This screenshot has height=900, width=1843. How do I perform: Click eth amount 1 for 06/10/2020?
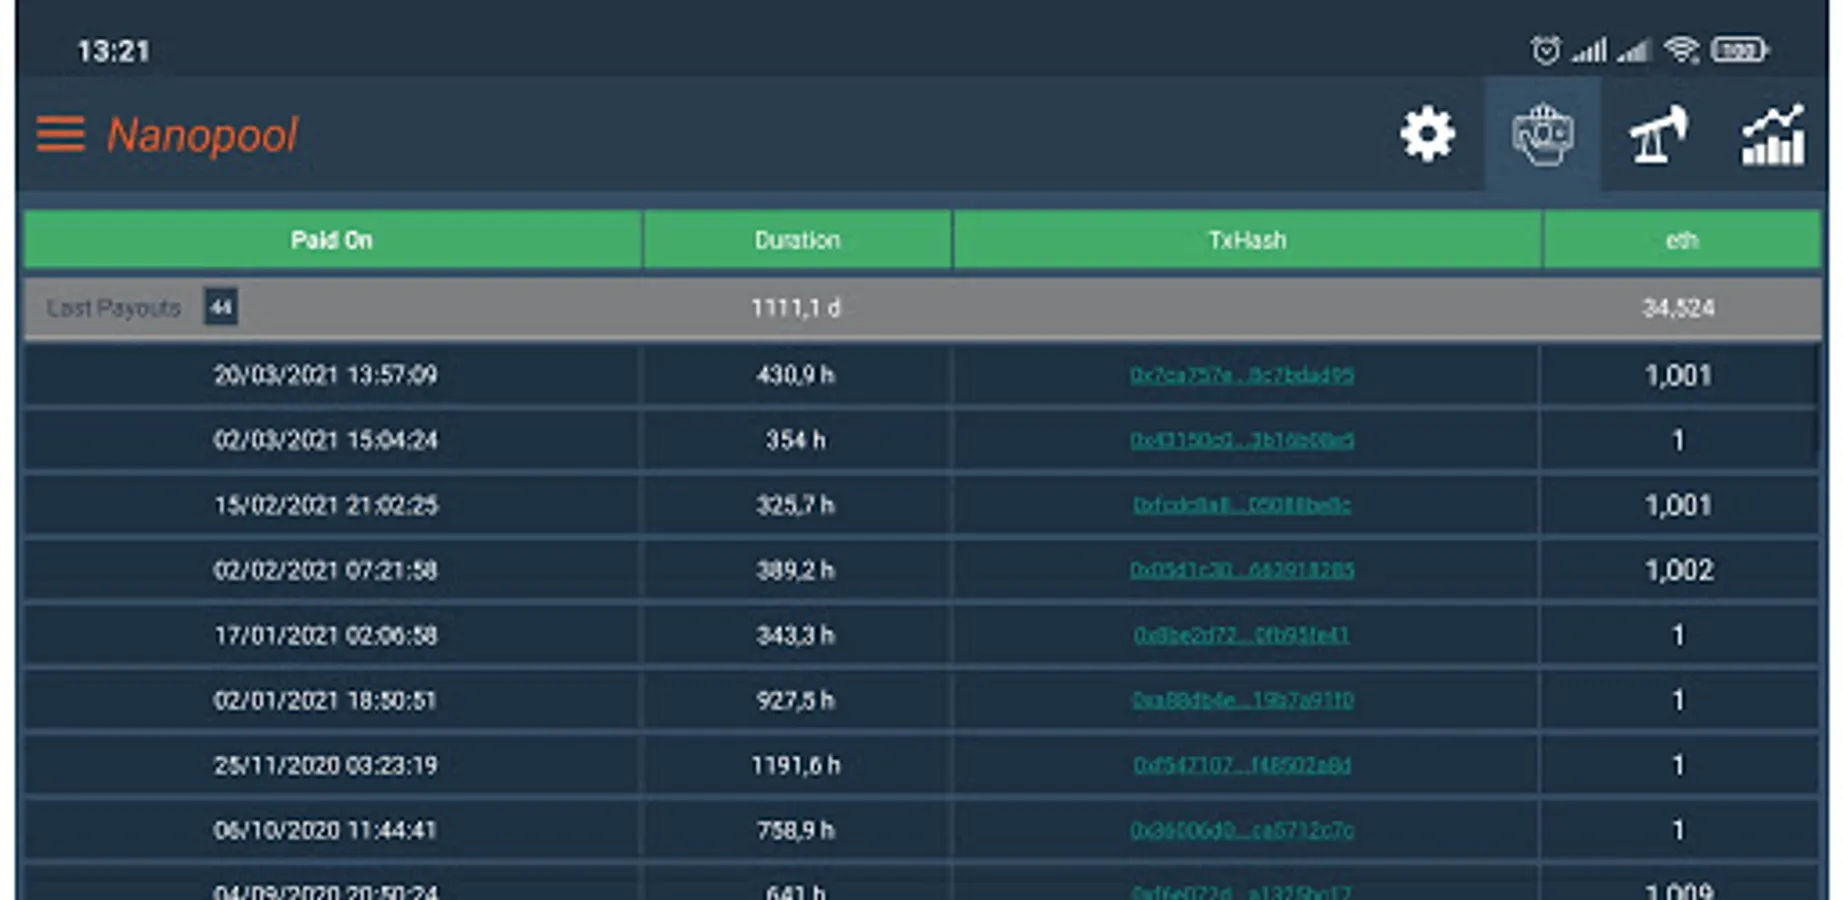coord(1679,830)
